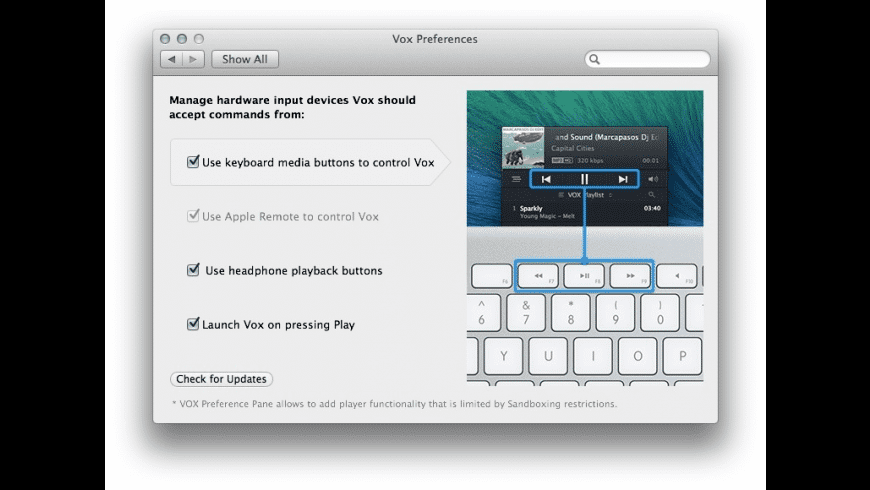Focus the preferences search field
The width and height of the screenshot is (870, 490).
647,59
